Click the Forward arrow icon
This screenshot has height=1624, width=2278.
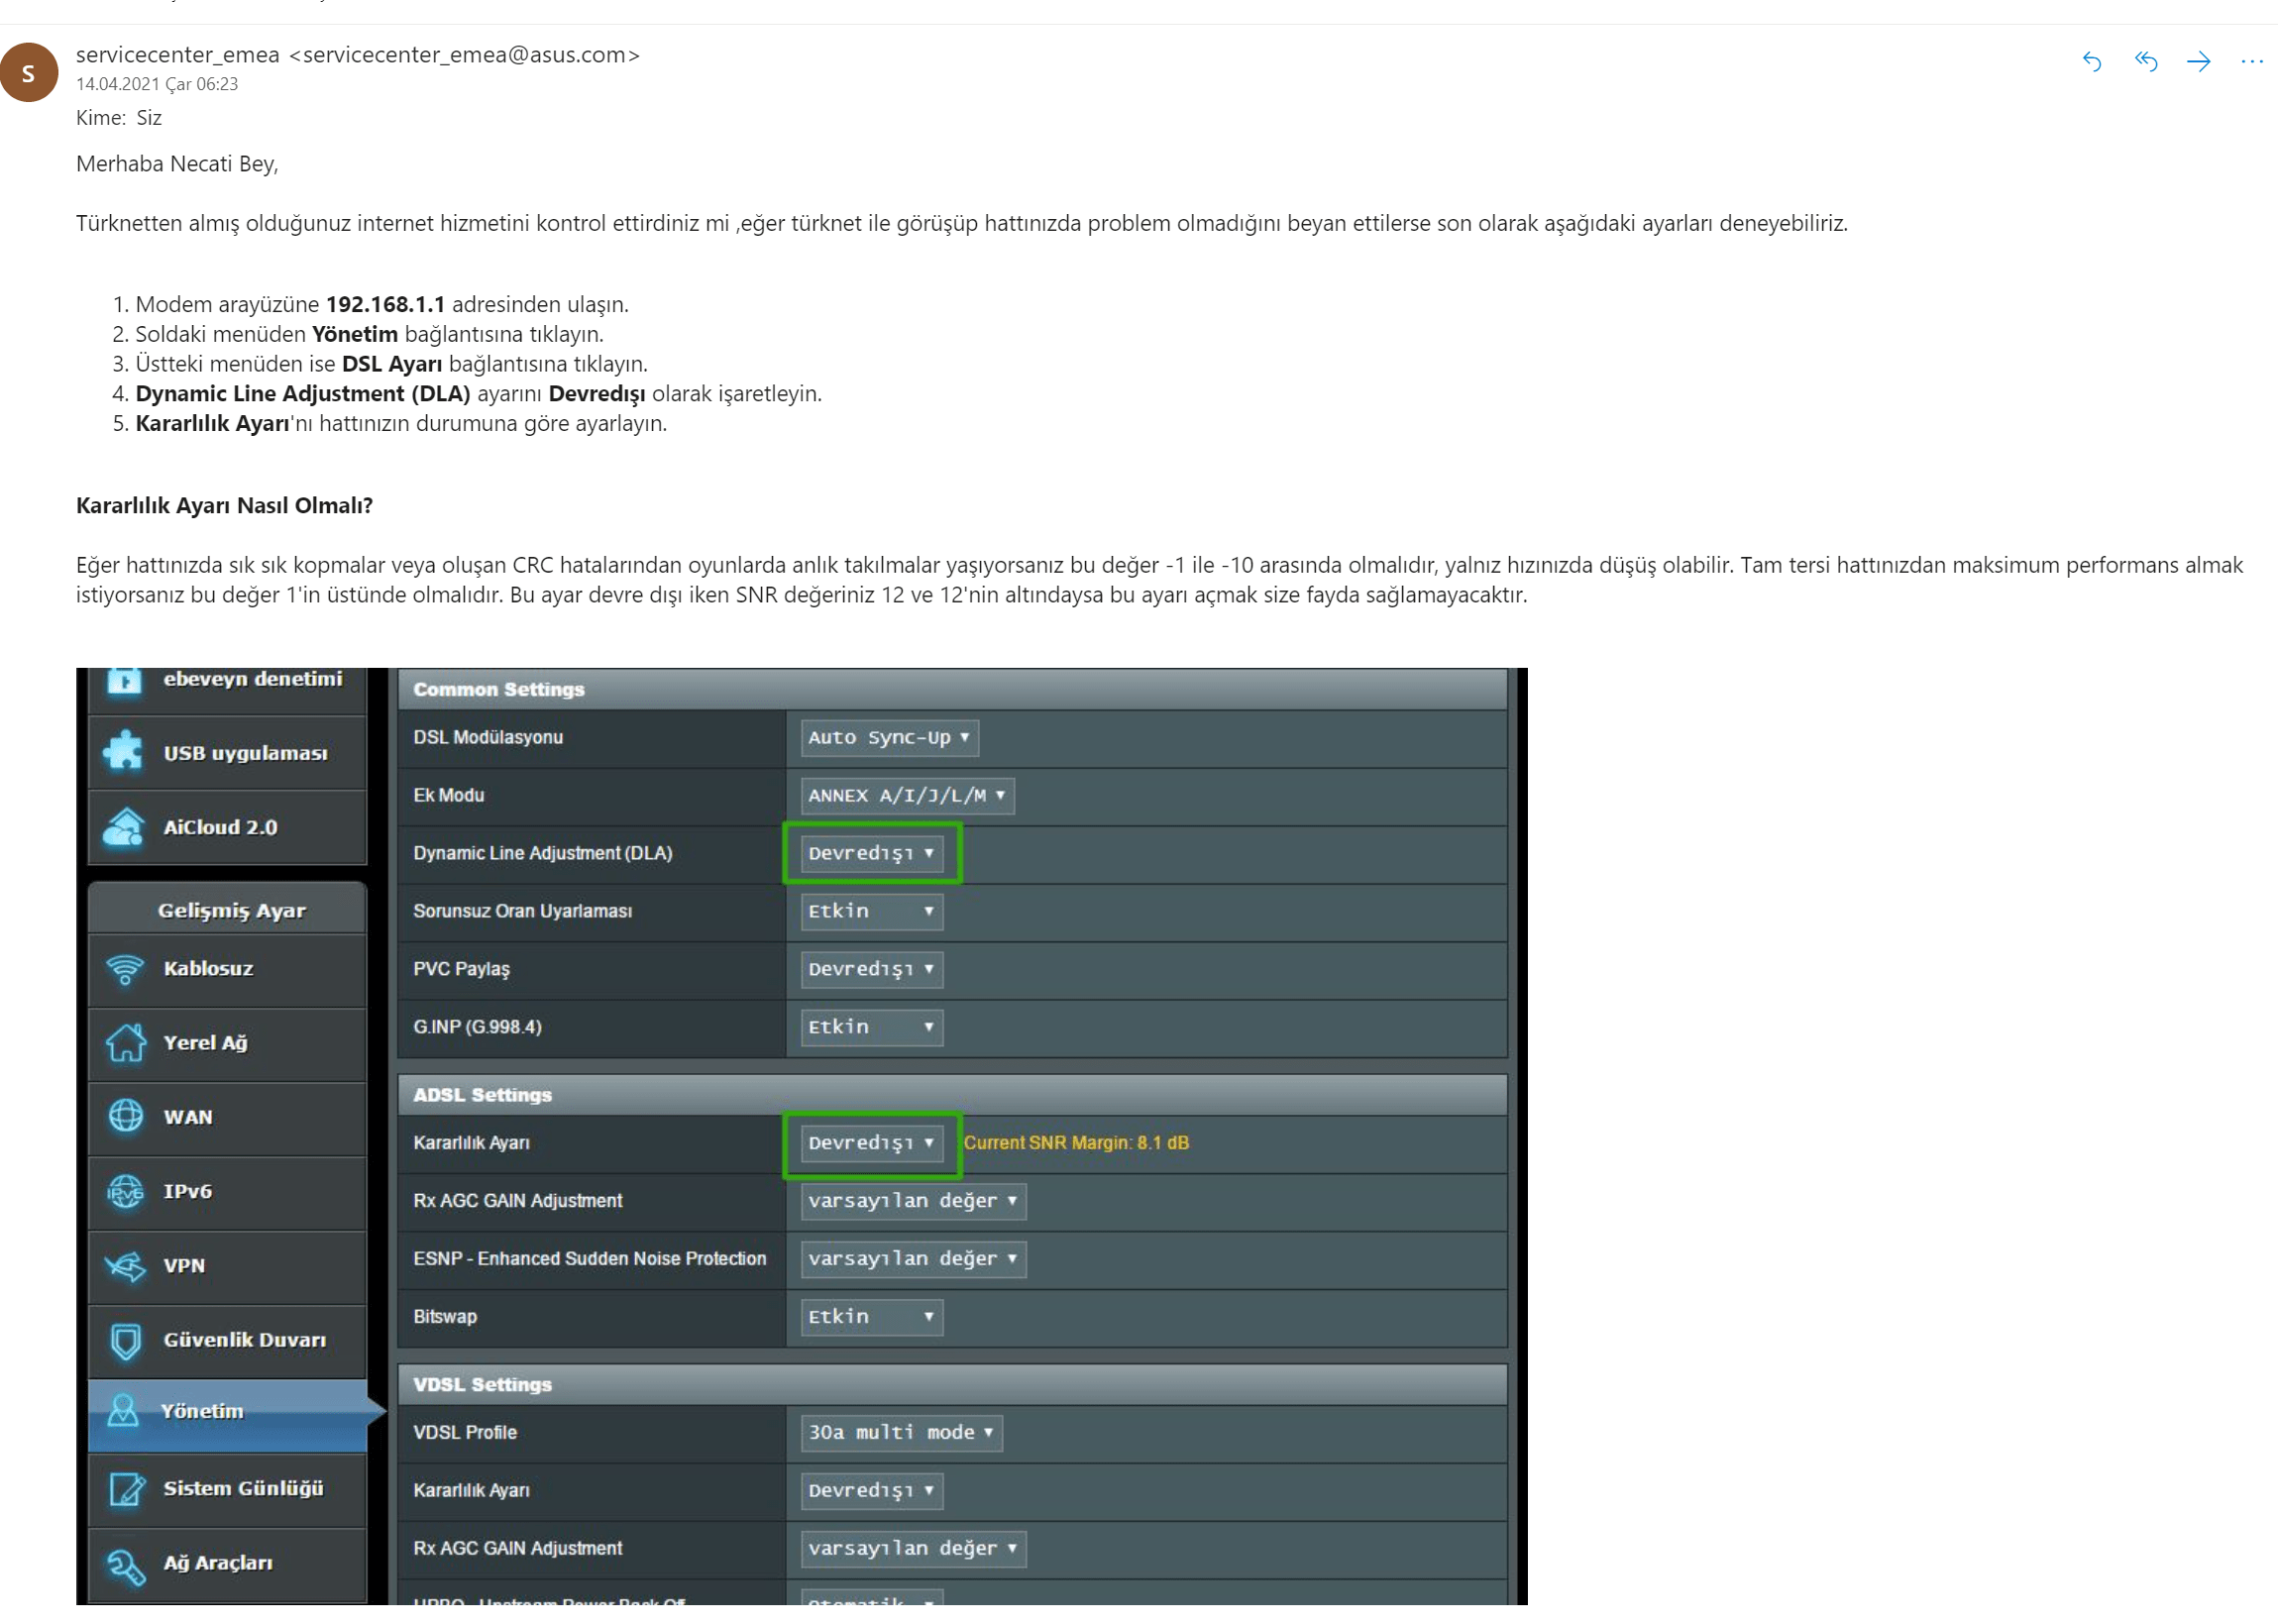(x=2198, y=62)
